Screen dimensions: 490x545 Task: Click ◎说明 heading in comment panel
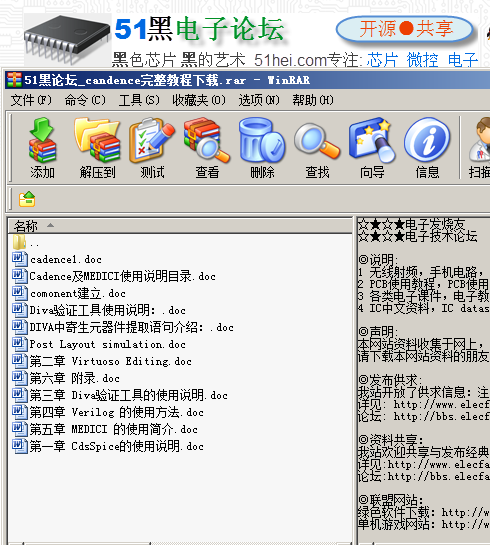coord(378,259)
